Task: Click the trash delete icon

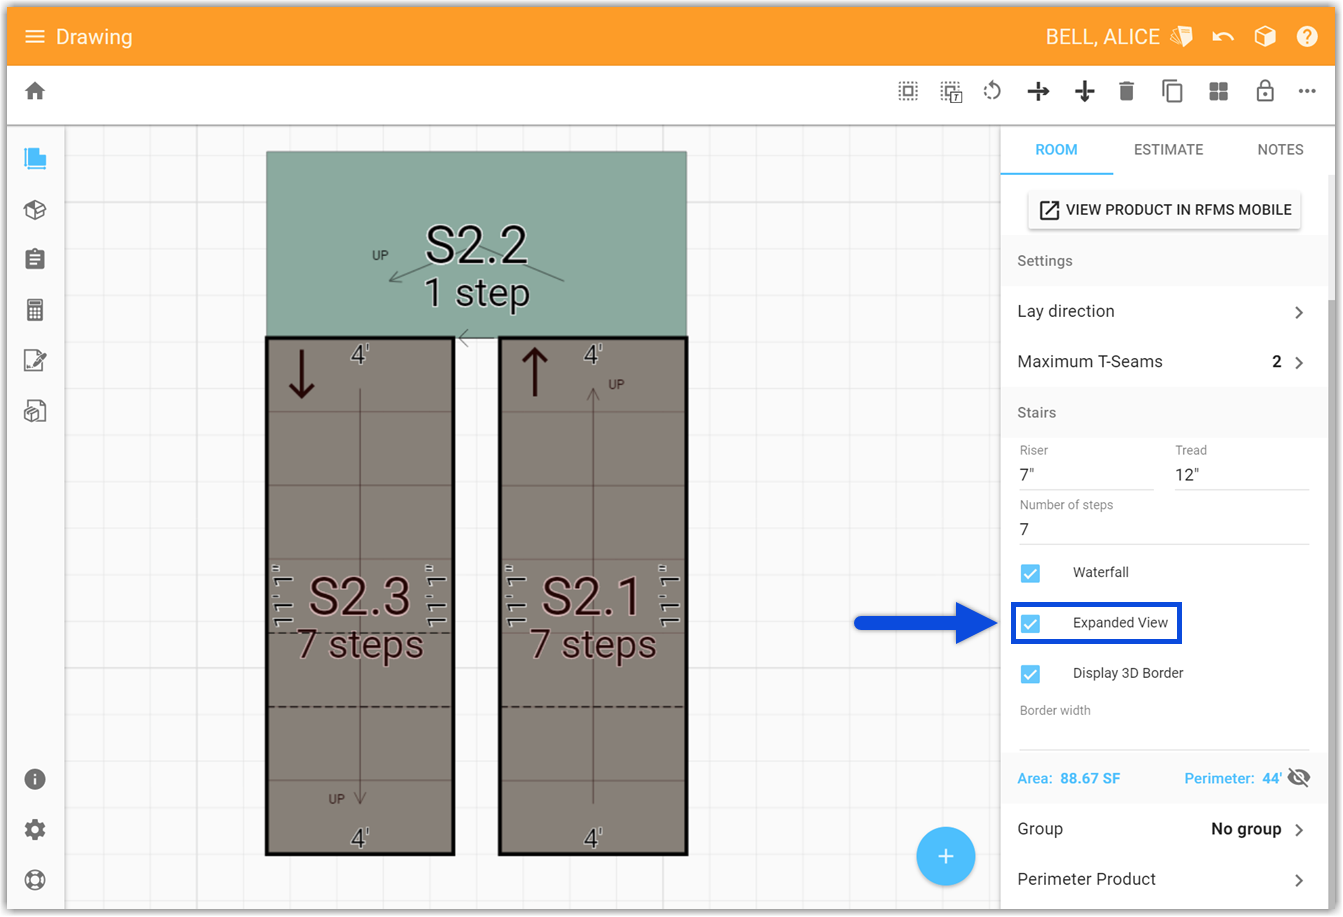Action: 1126,91
